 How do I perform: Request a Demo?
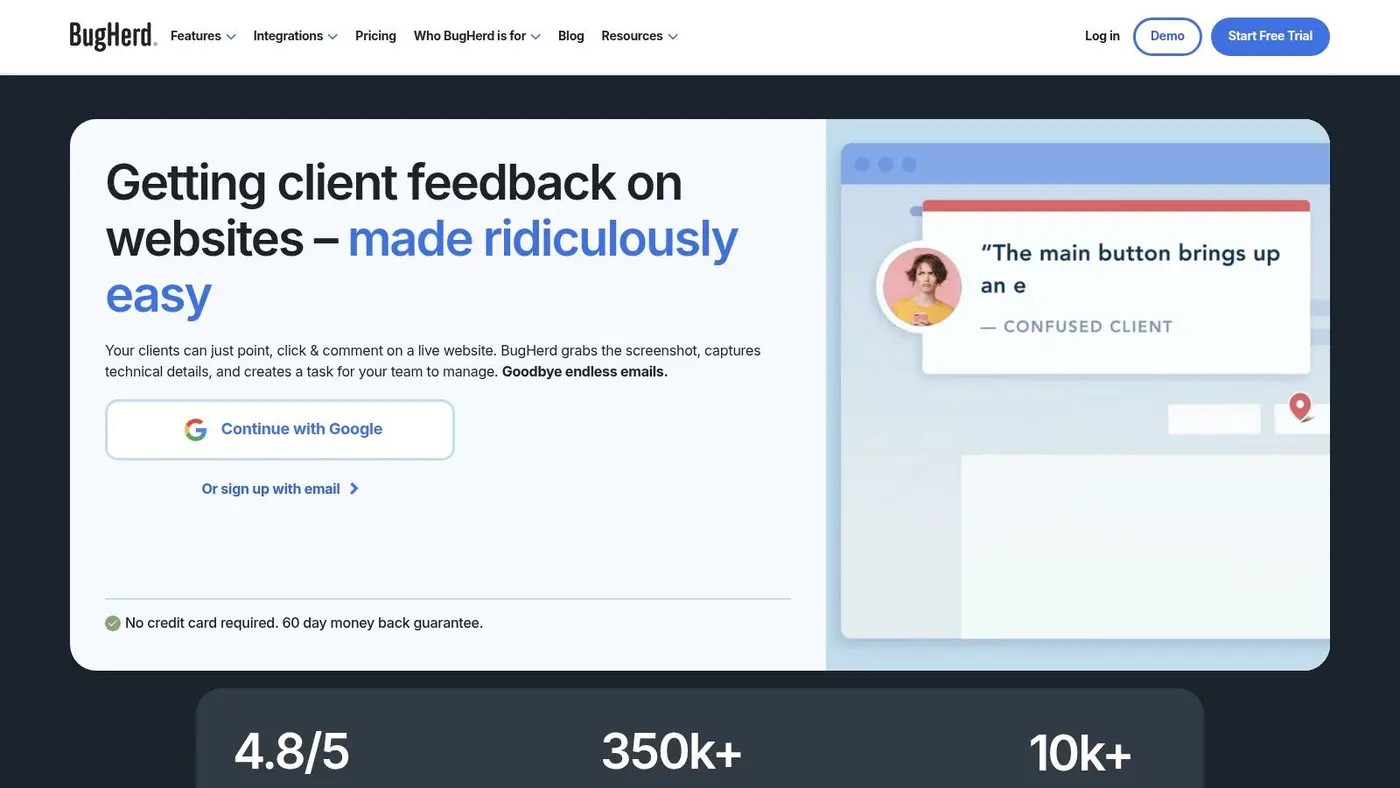(1167, 36)
